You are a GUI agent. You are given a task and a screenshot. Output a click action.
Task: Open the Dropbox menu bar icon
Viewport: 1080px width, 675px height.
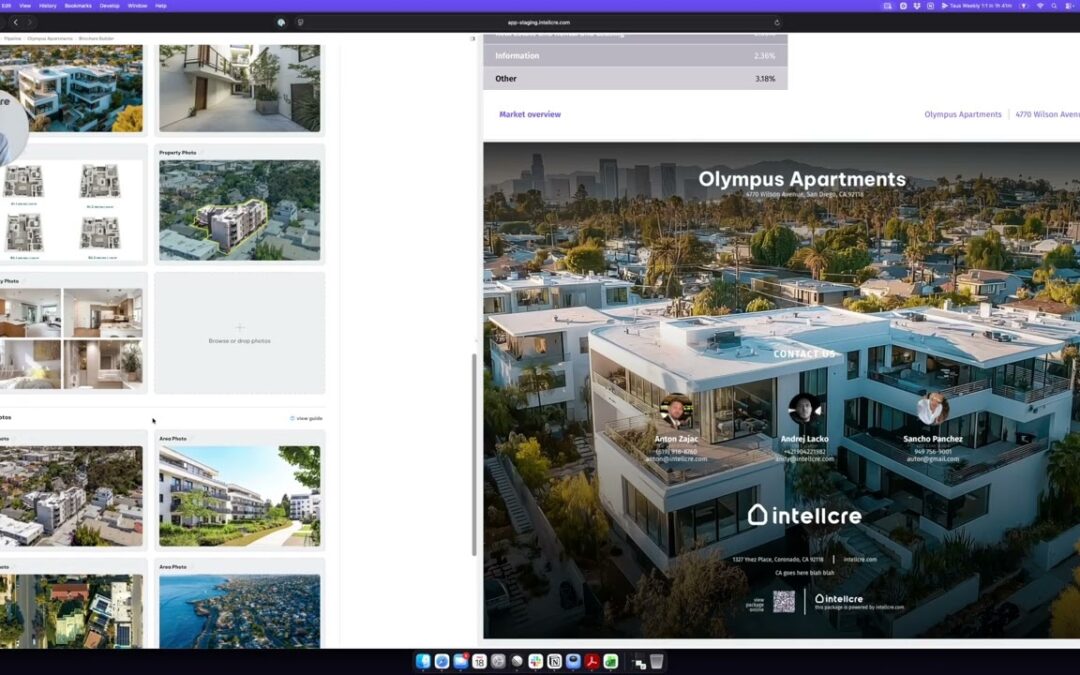917,6
